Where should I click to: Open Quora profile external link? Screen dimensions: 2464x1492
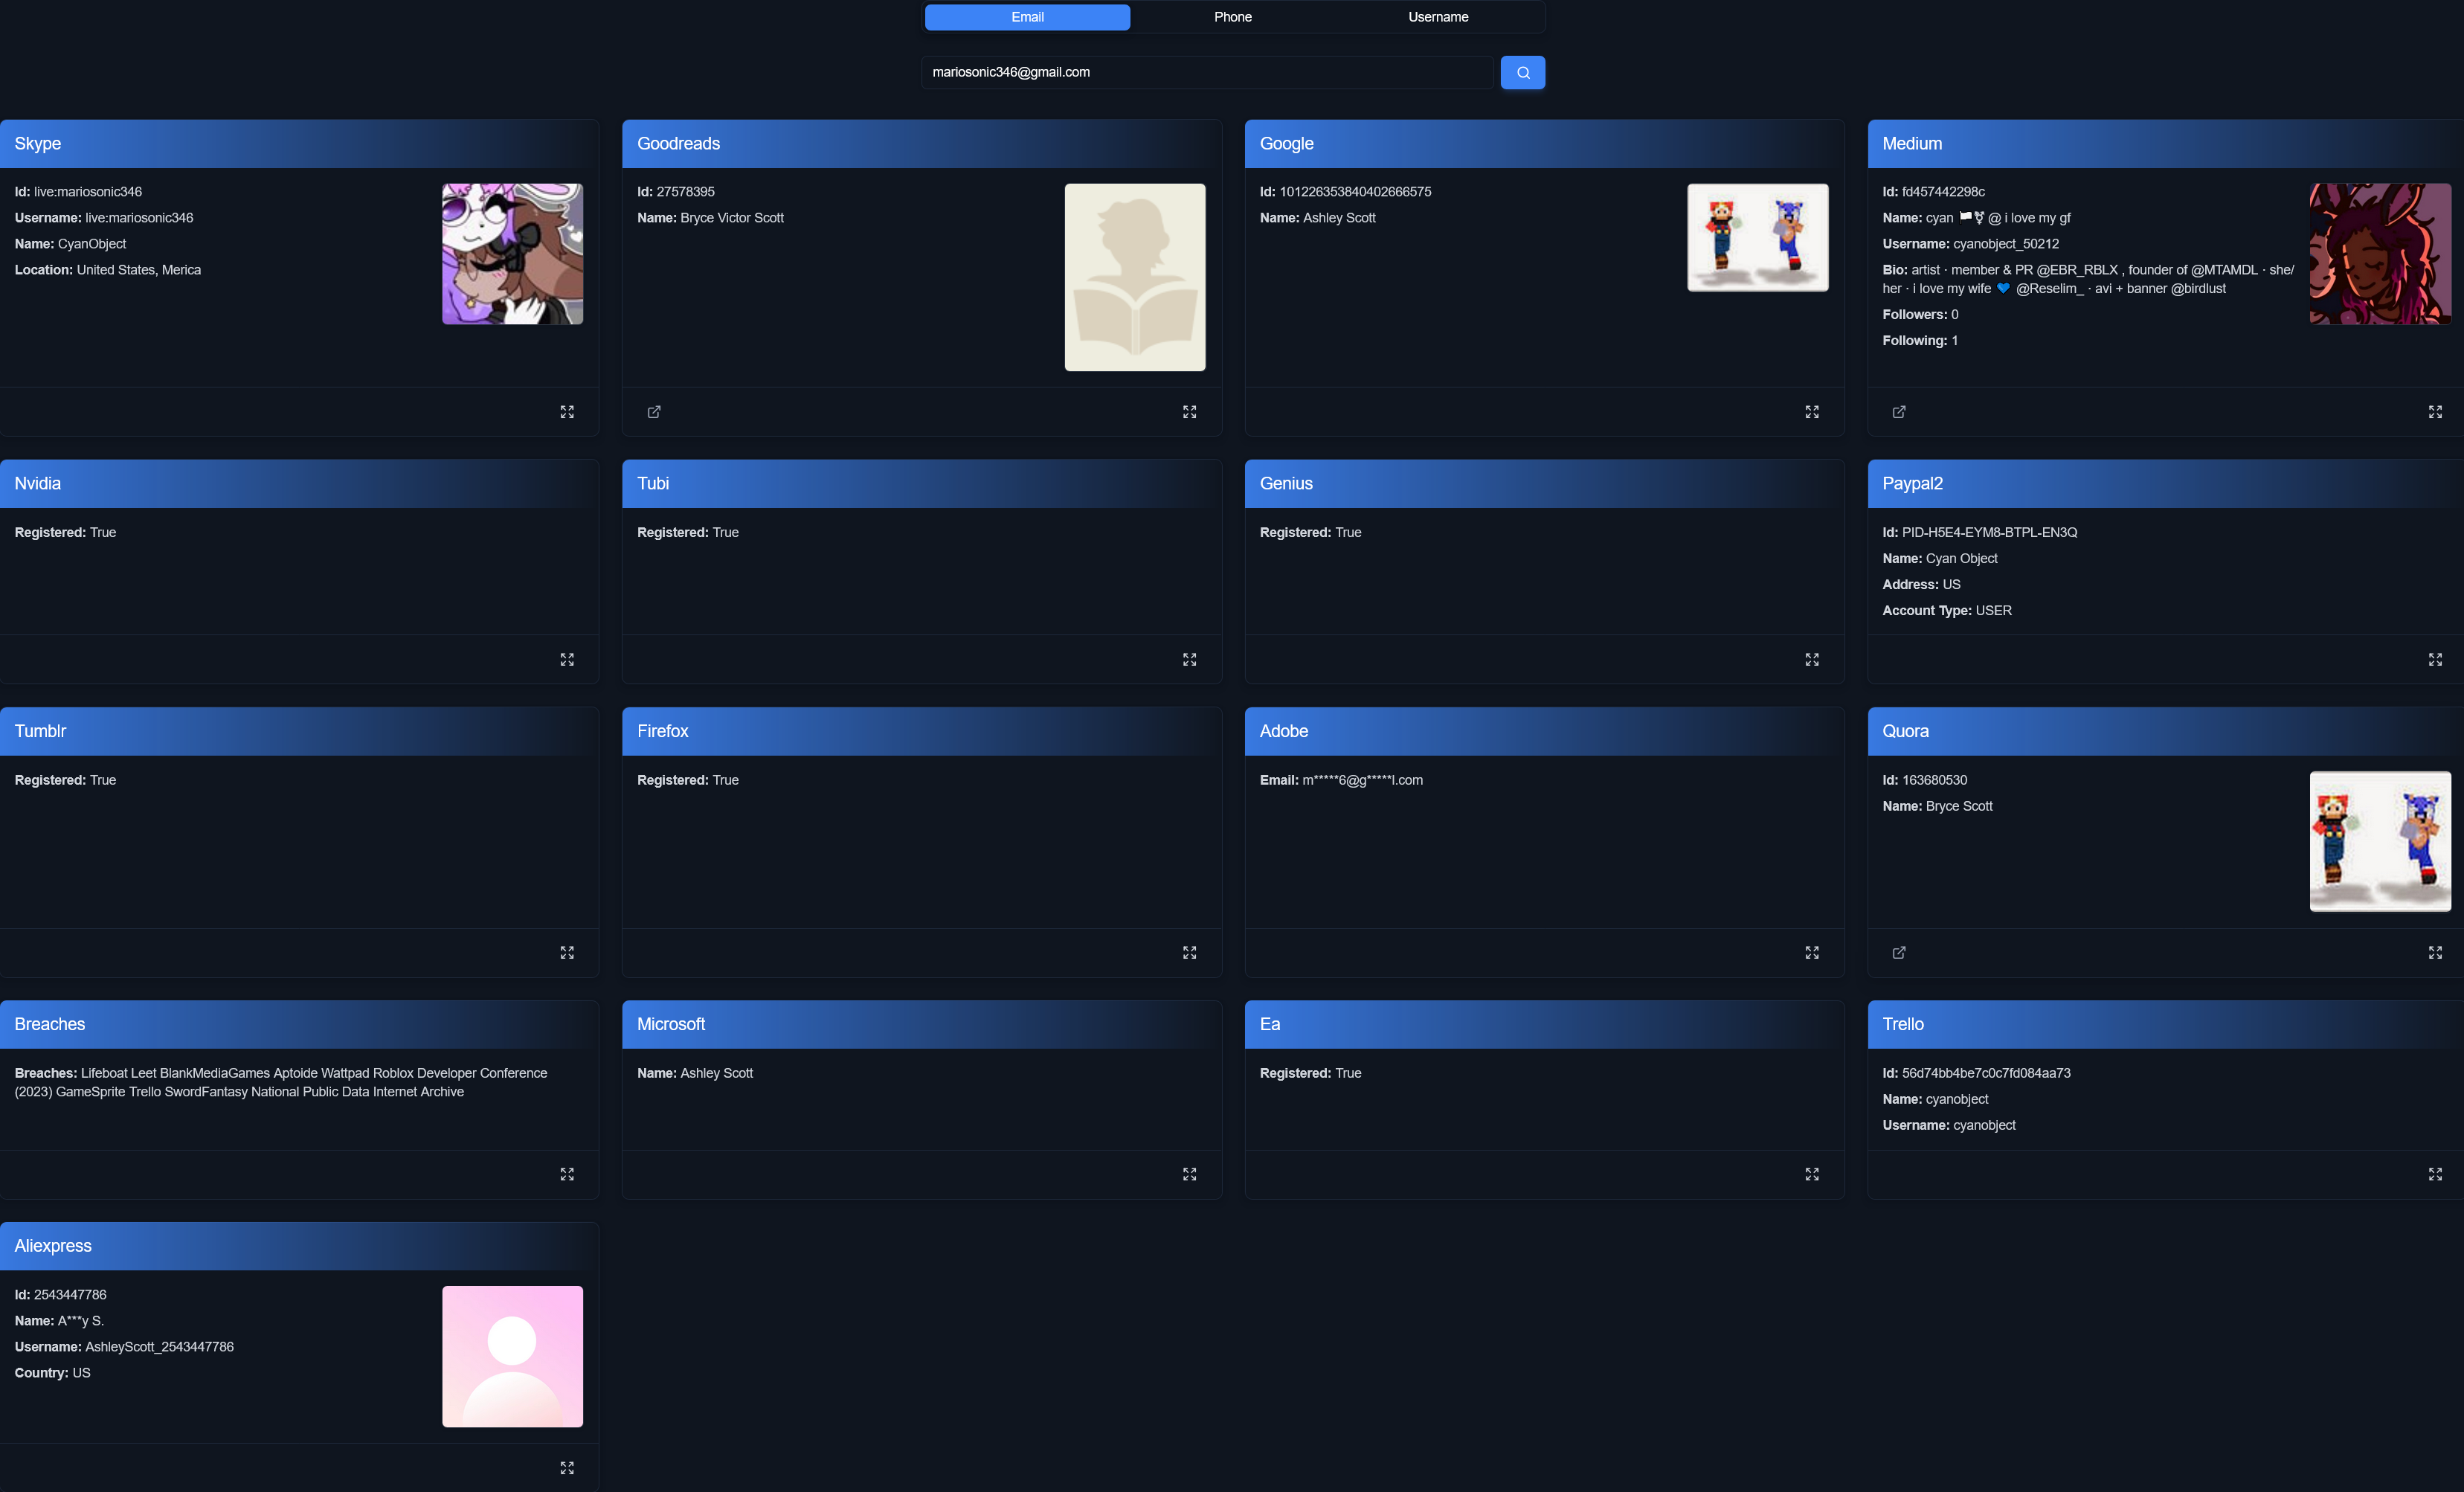[1899, 953]
